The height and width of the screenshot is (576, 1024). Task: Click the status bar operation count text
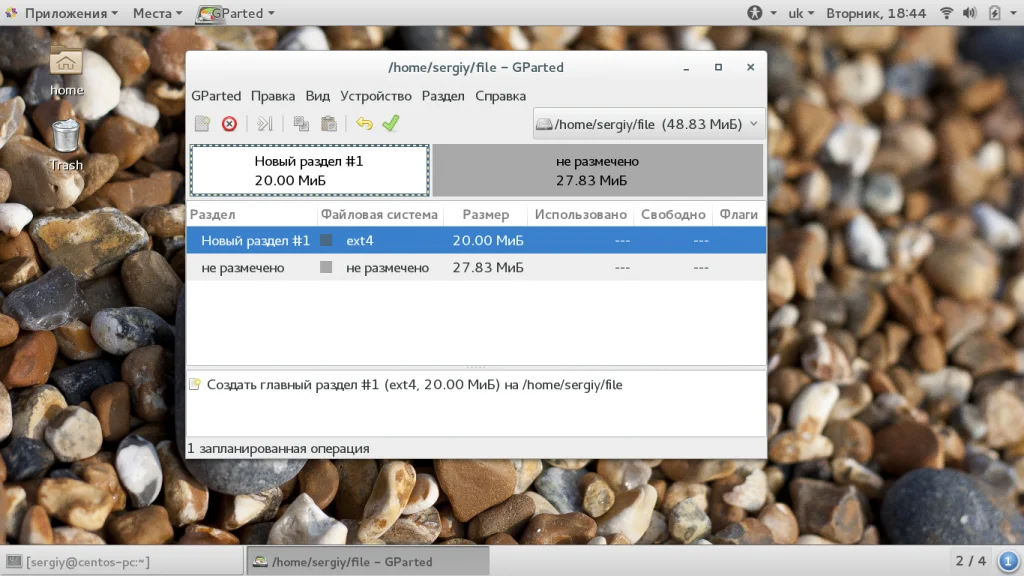coord(278,449)
